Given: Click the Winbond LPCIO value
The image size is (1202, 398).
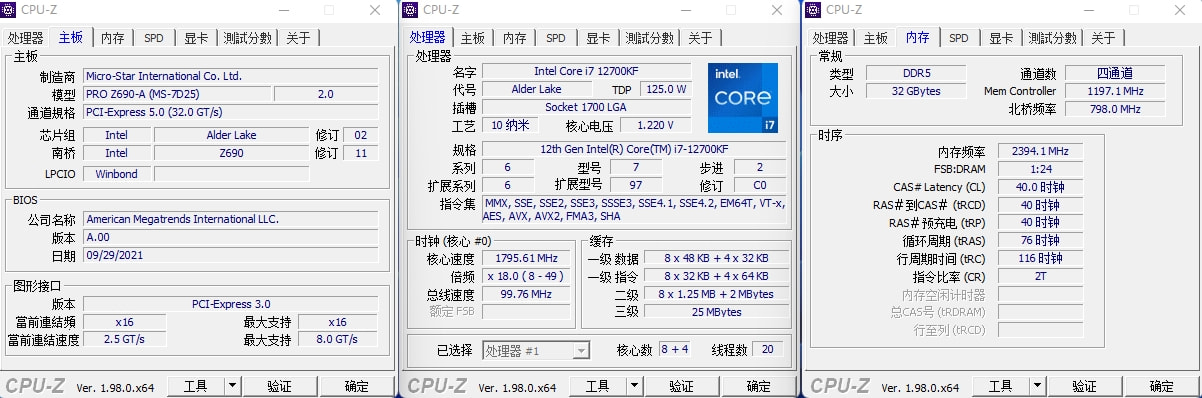Looking at the screenshot, I should point(117,173).
